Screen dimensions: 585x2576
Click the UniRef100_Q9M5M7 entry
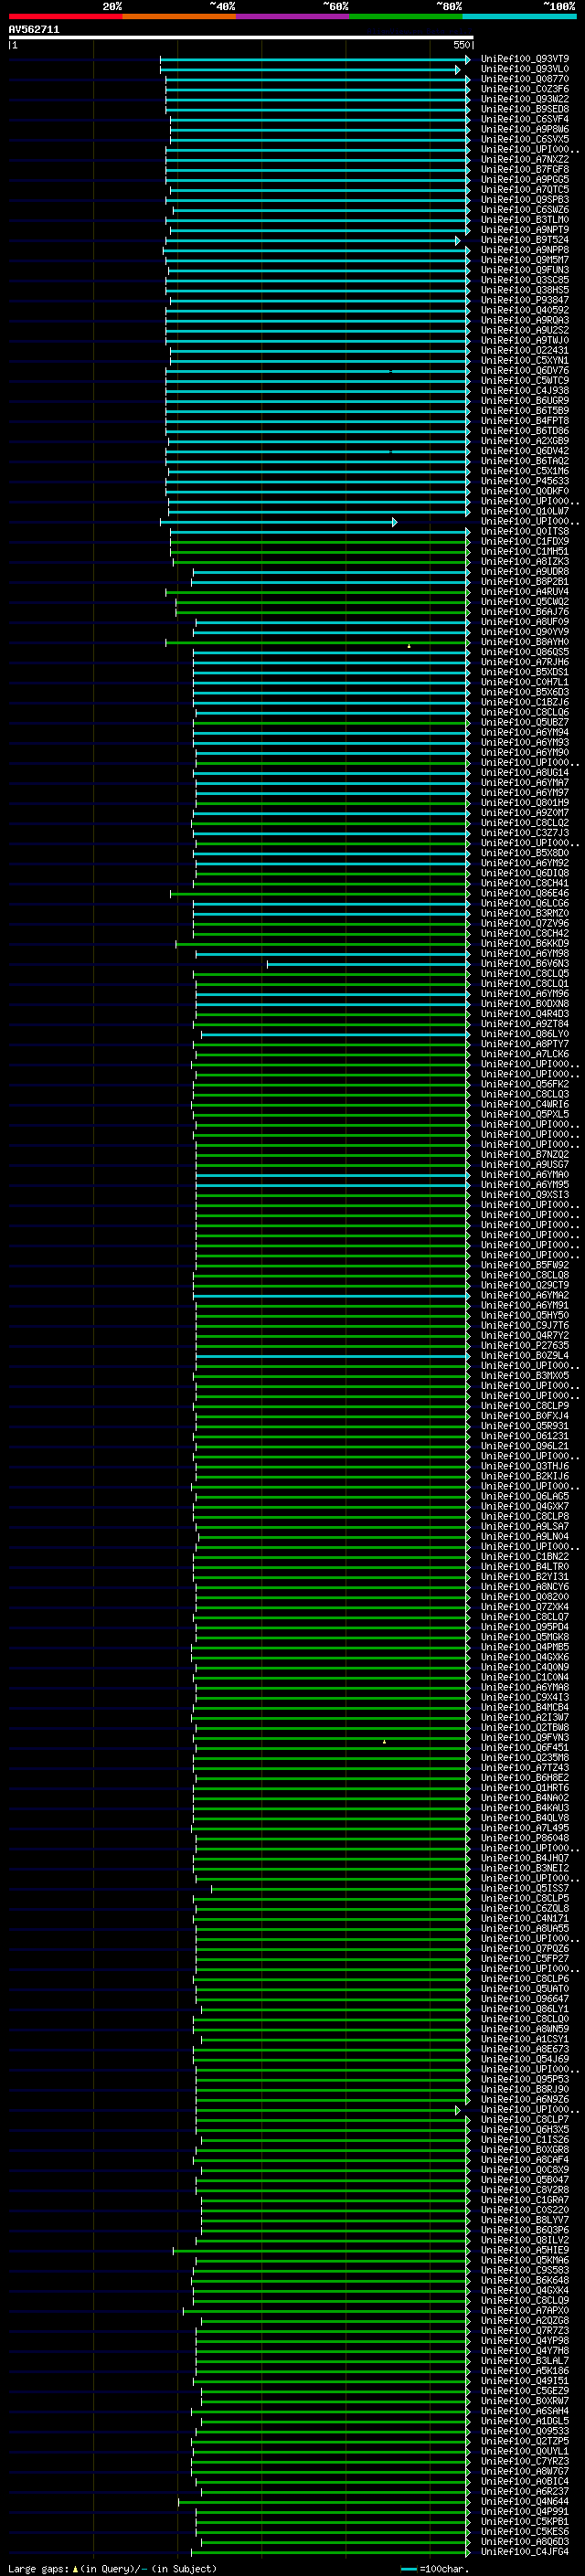[525, 260]
